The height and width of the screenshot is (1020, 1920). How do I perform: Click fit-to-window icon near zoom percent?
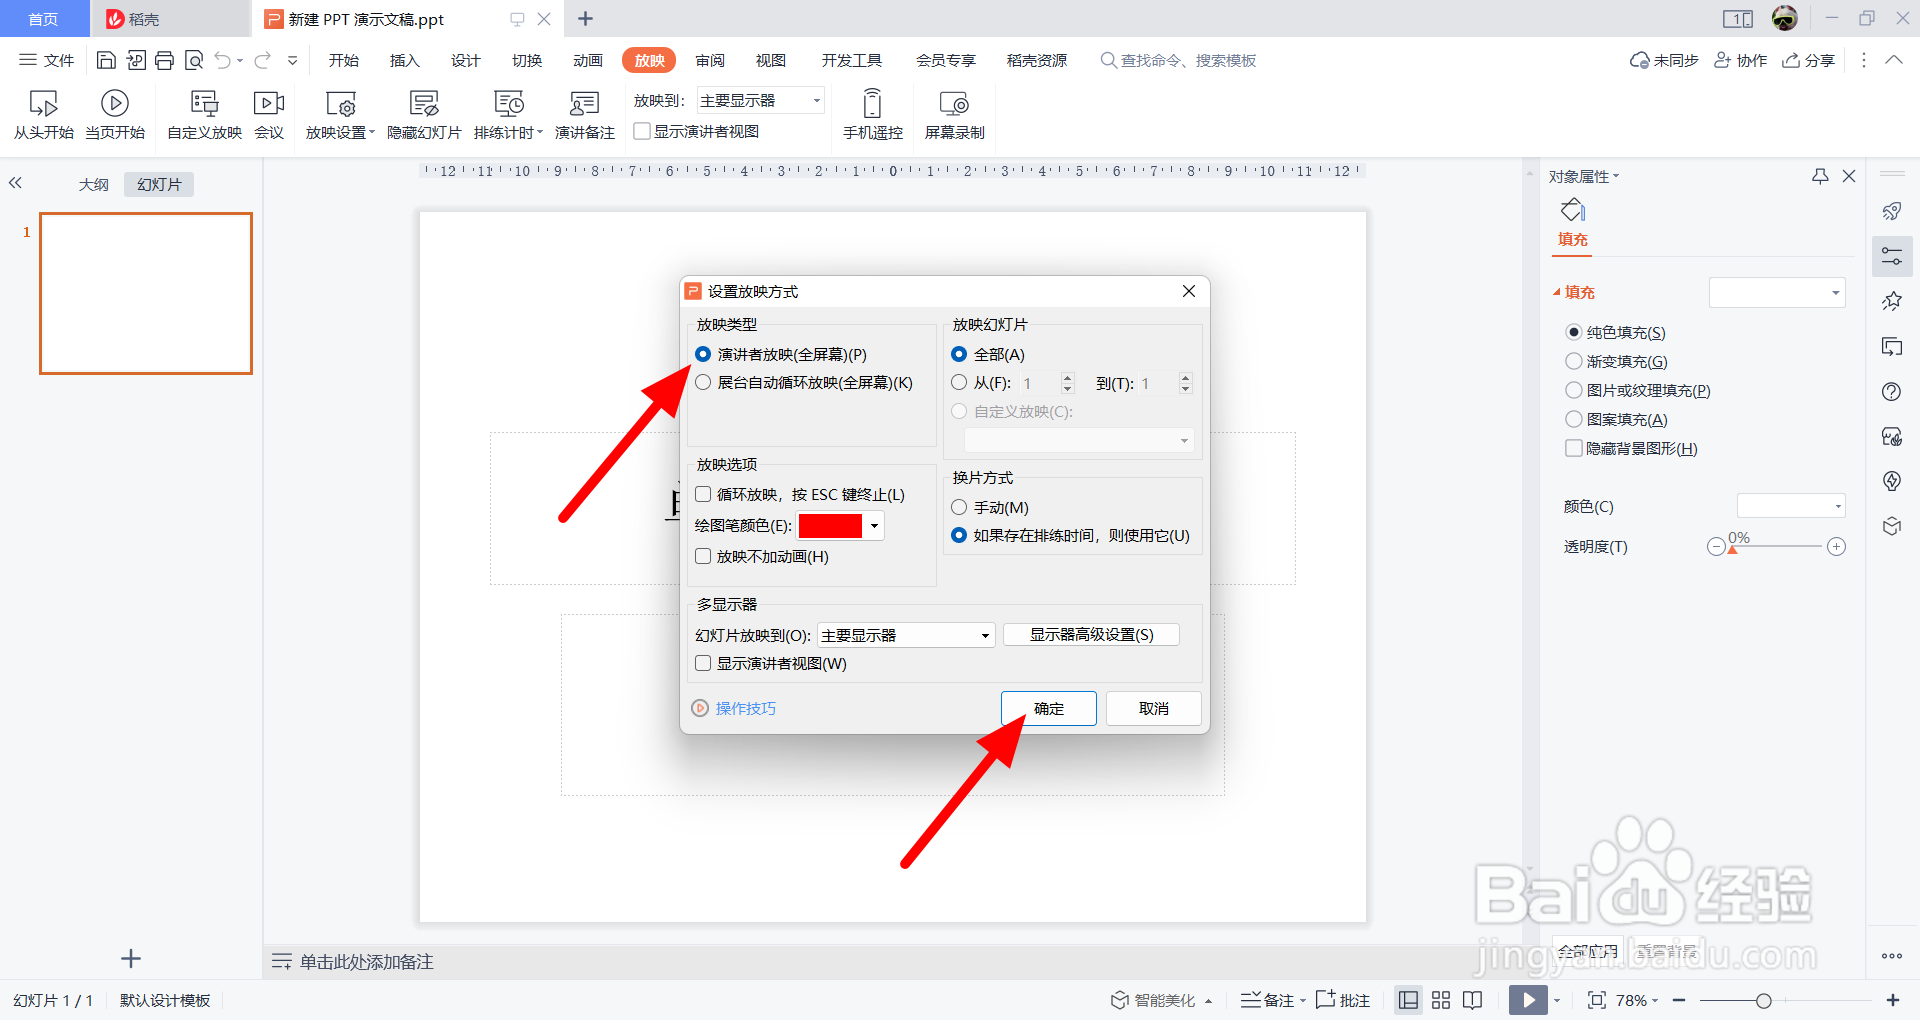click(x=1597, y=1000)
